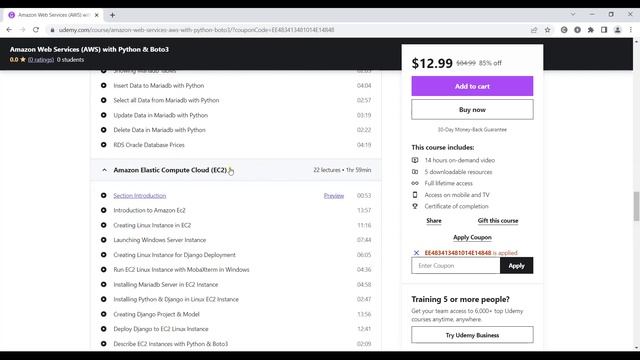
Task: Apply the coupon with Apply button
Action: pyautogui.click(x=516, y=265)
